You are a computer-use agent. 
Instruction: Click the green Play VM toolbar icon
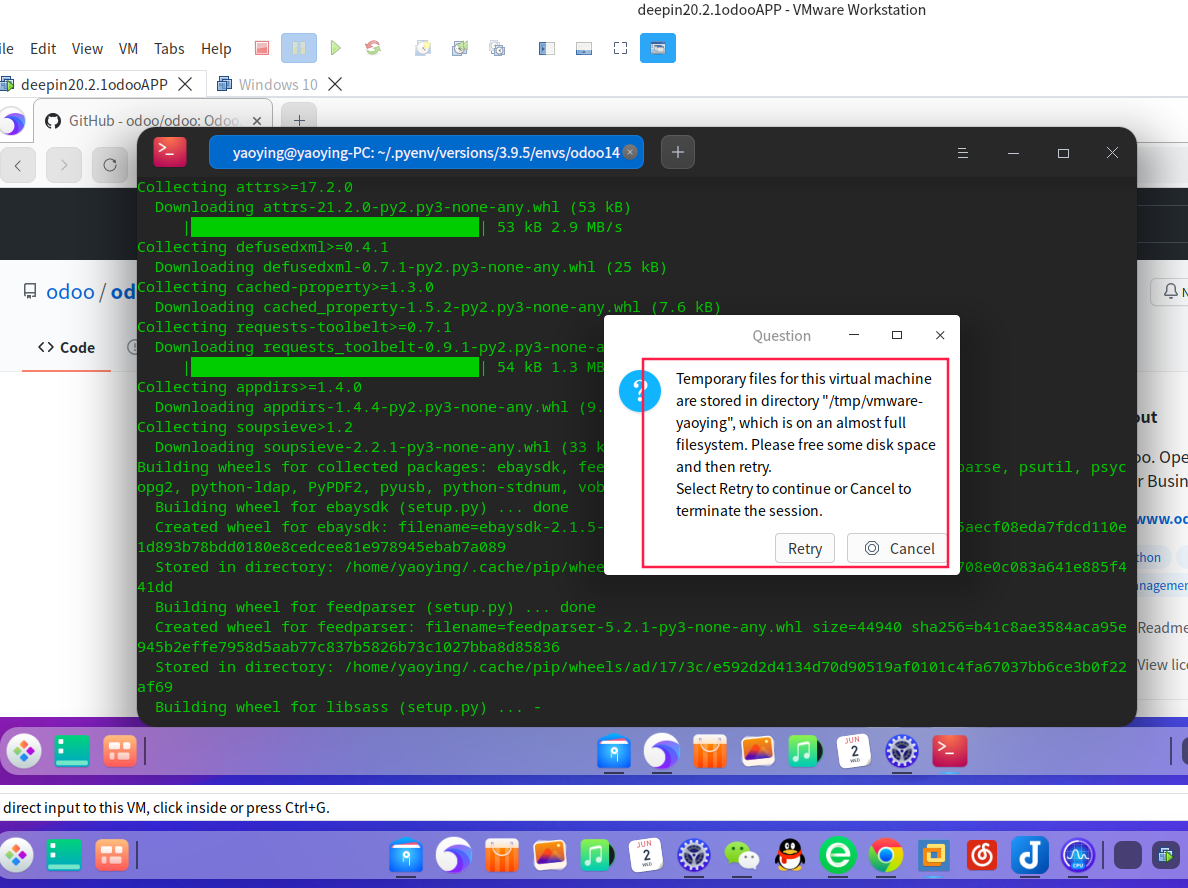336,48
